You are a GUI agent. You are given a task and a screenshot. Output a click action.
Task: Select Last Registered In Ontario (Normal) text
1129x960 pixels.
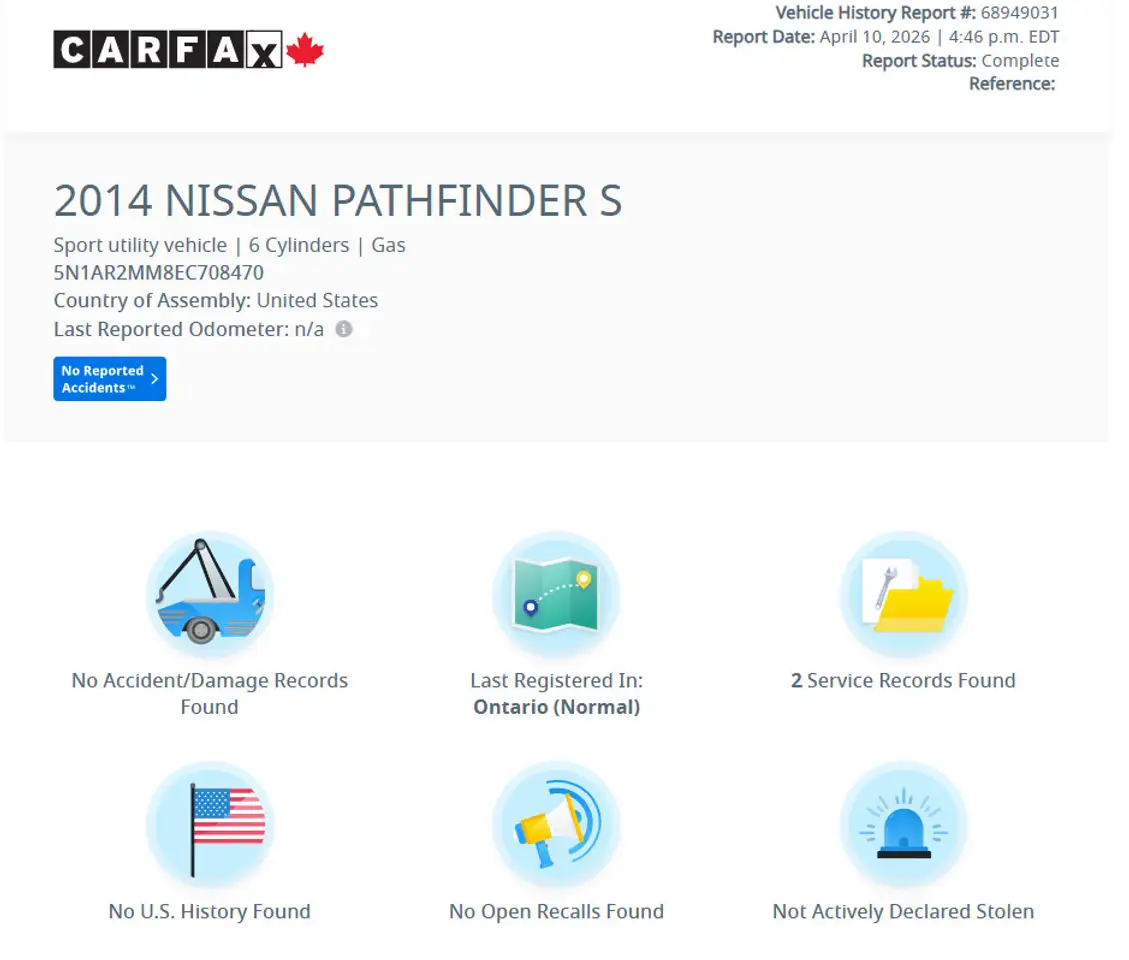(x=557, y=694)
